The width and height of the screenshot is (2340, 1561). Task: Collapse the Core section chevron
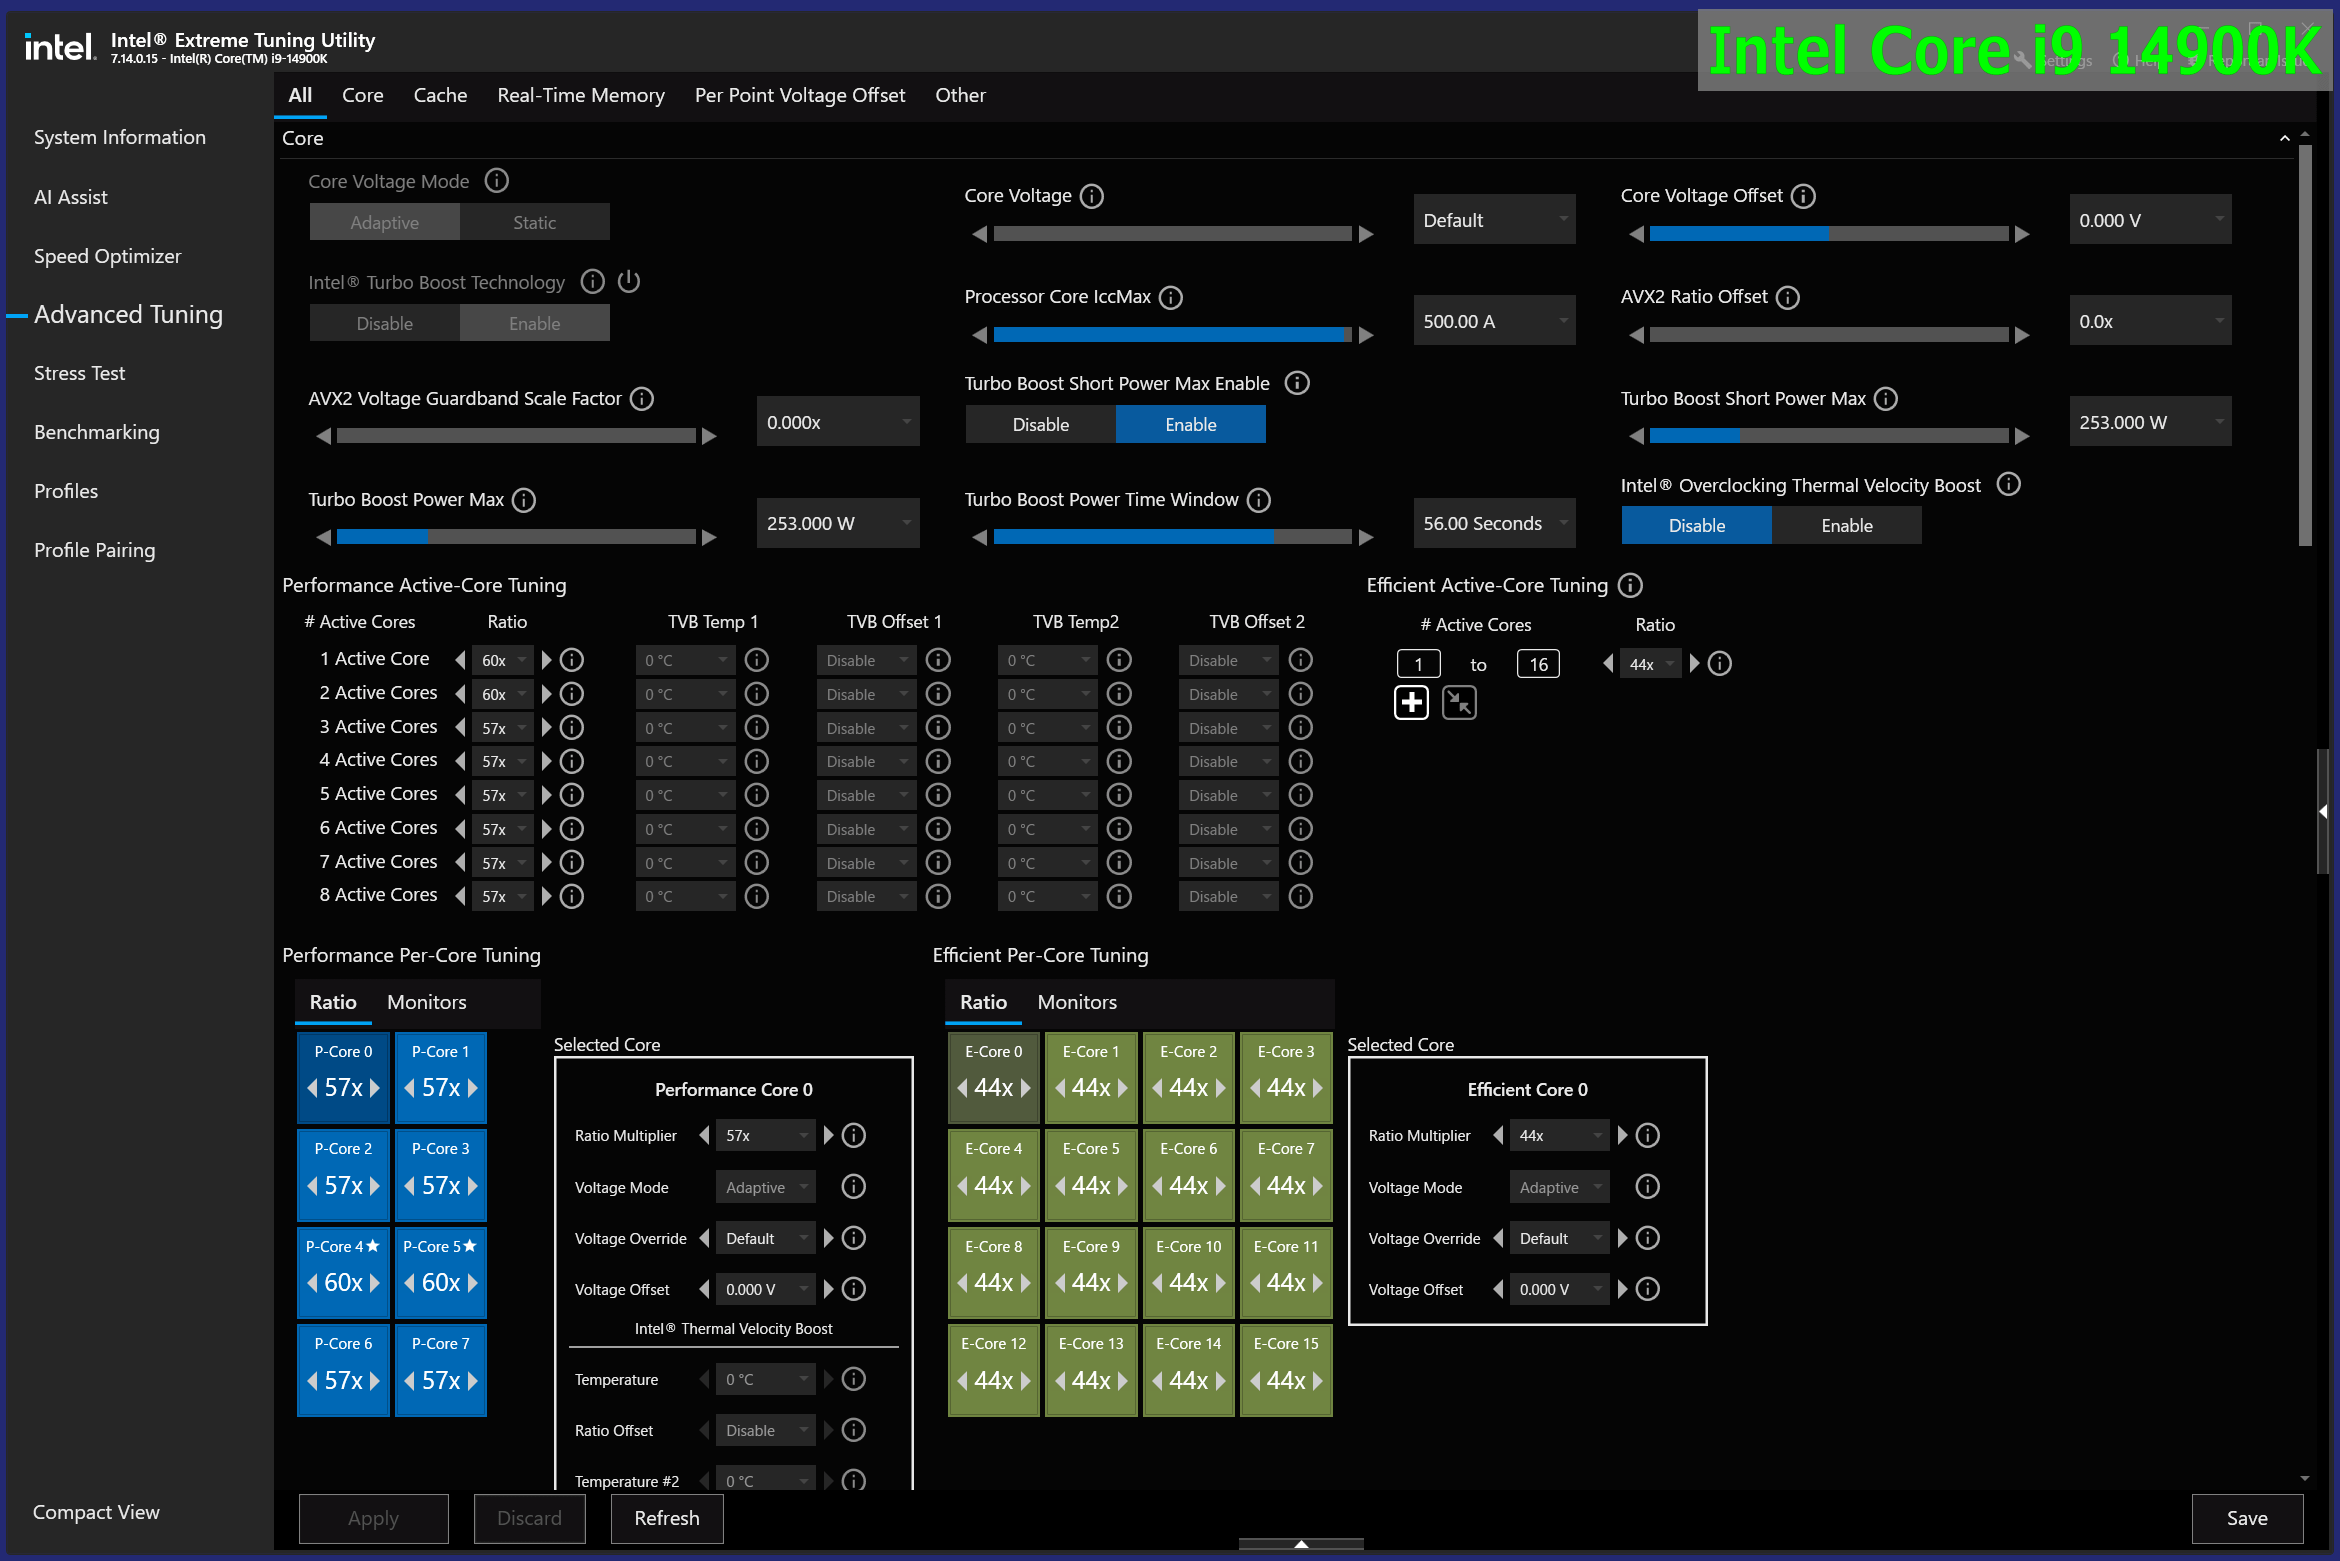(x=2284, y=138)
